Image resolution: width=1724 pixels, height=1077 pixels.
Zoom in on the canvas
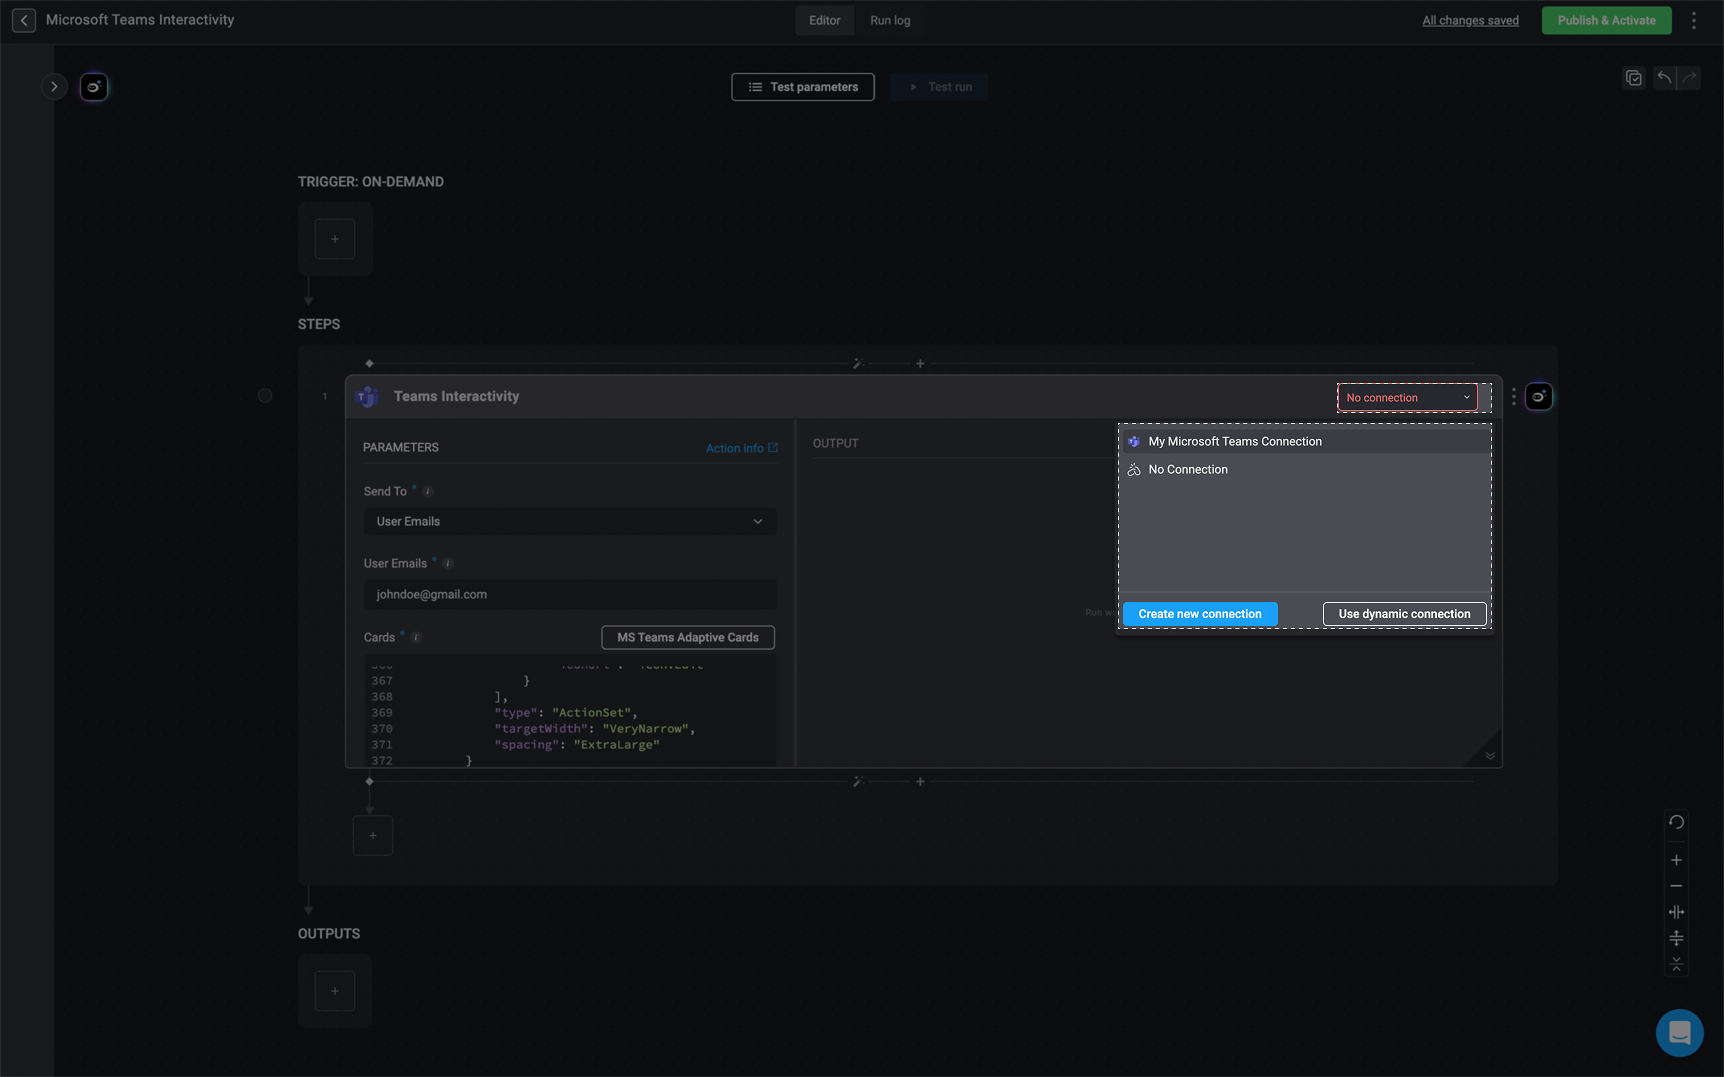(1676, 860)
